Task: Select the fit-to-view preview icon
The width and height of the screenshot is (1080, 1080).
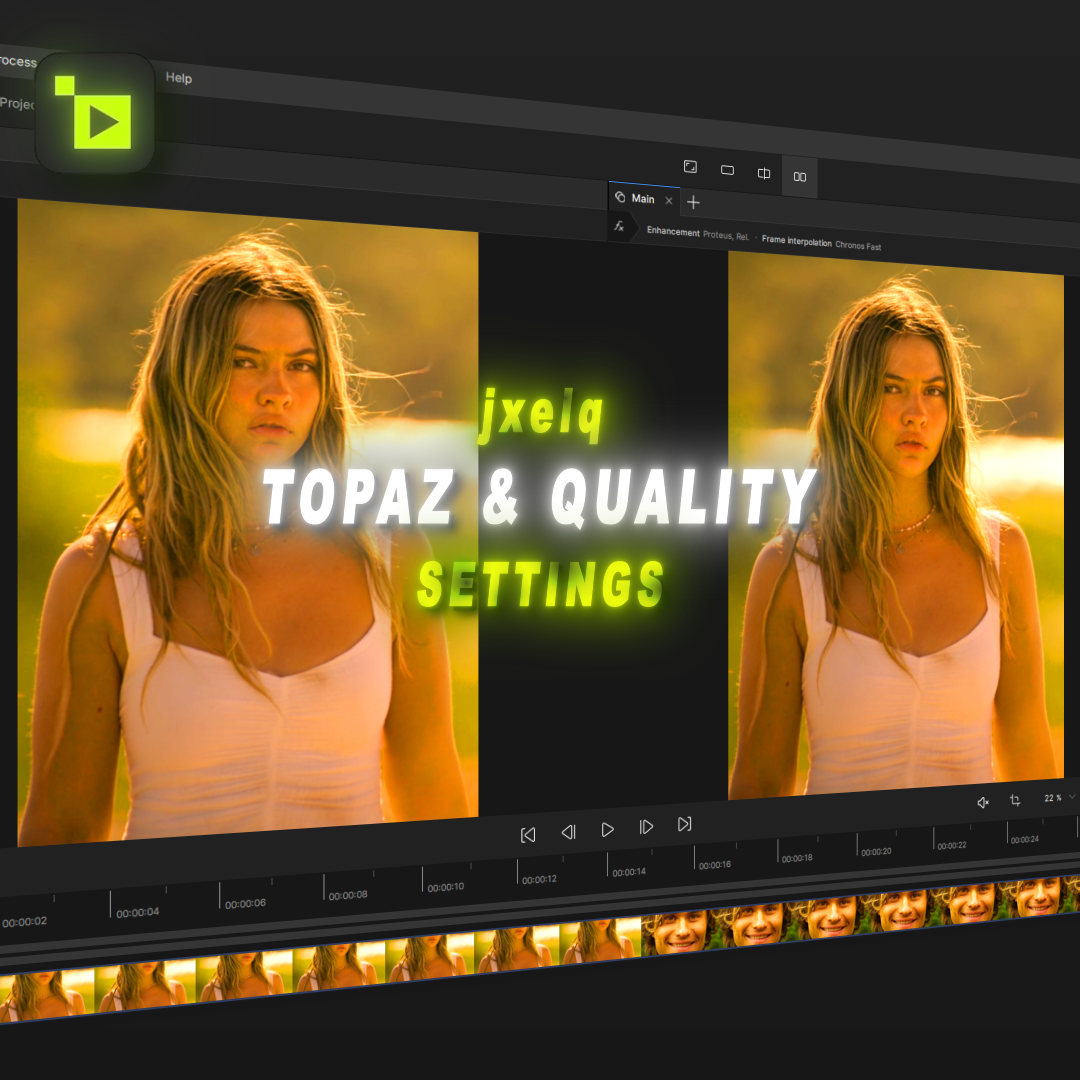Action: [x=690, y=167]
